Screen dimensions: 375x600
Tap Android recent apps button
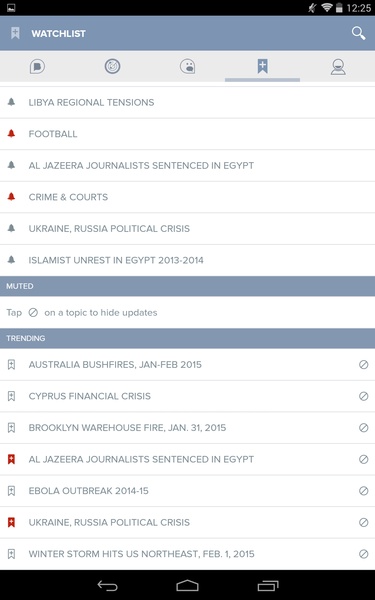268,585
